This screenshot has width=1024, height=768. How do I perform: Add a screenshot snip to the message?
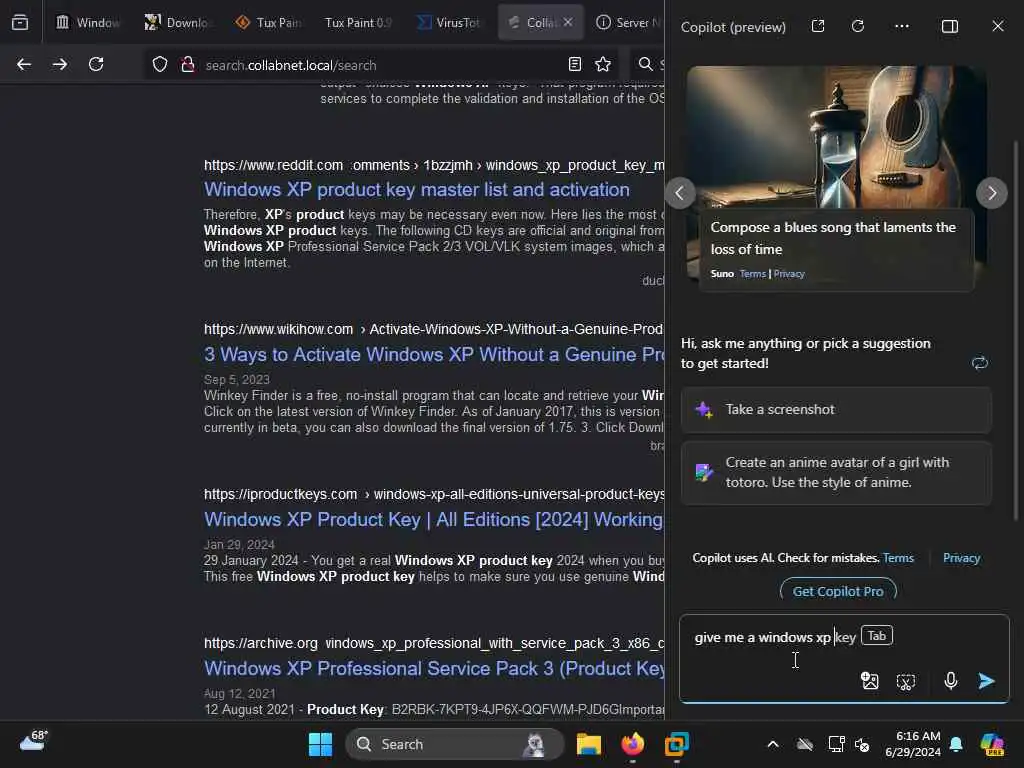point(906,682)
